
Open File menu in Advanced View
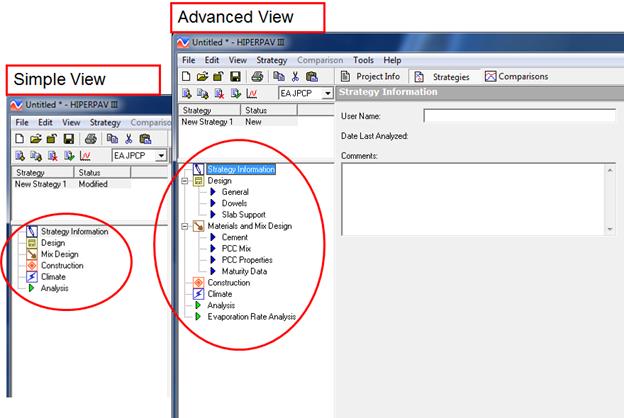pos(189,60)
